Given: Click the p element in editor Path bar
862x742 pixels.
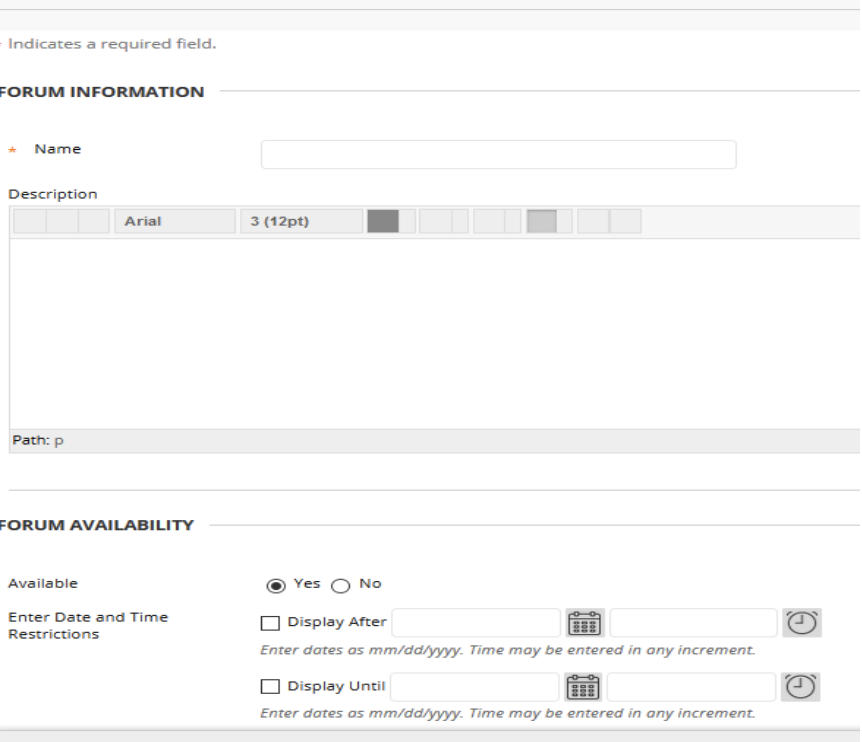Looking at the screenshot, I should pyautogui.click(x=58, y=441).
